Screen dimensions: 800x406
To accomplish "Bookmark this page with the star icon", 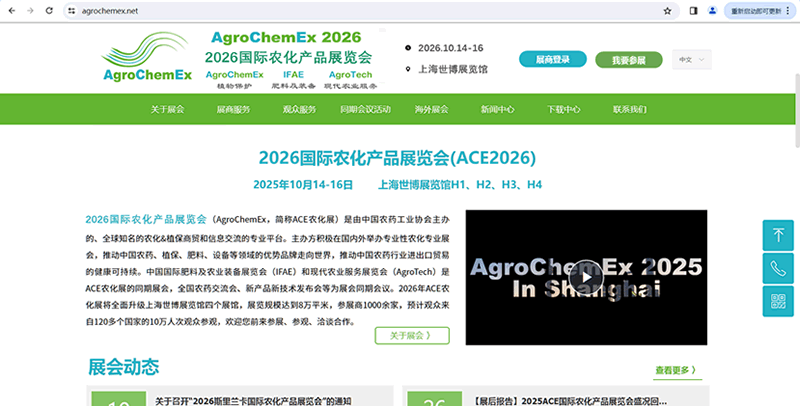I will pyautogui.click(x=667, y=10).
